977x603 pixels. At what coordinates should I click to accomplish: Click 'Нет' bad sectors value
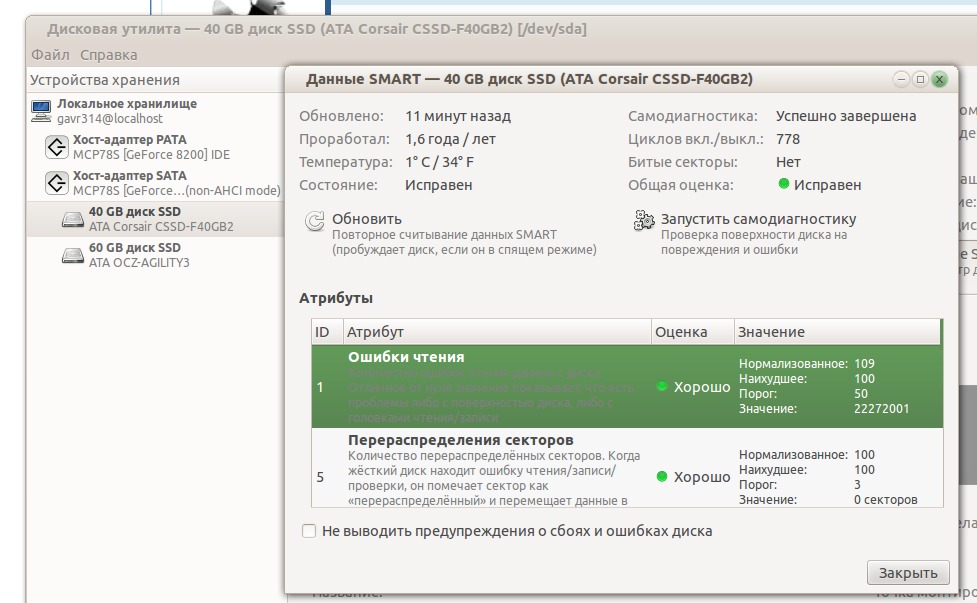pos(788,162)
